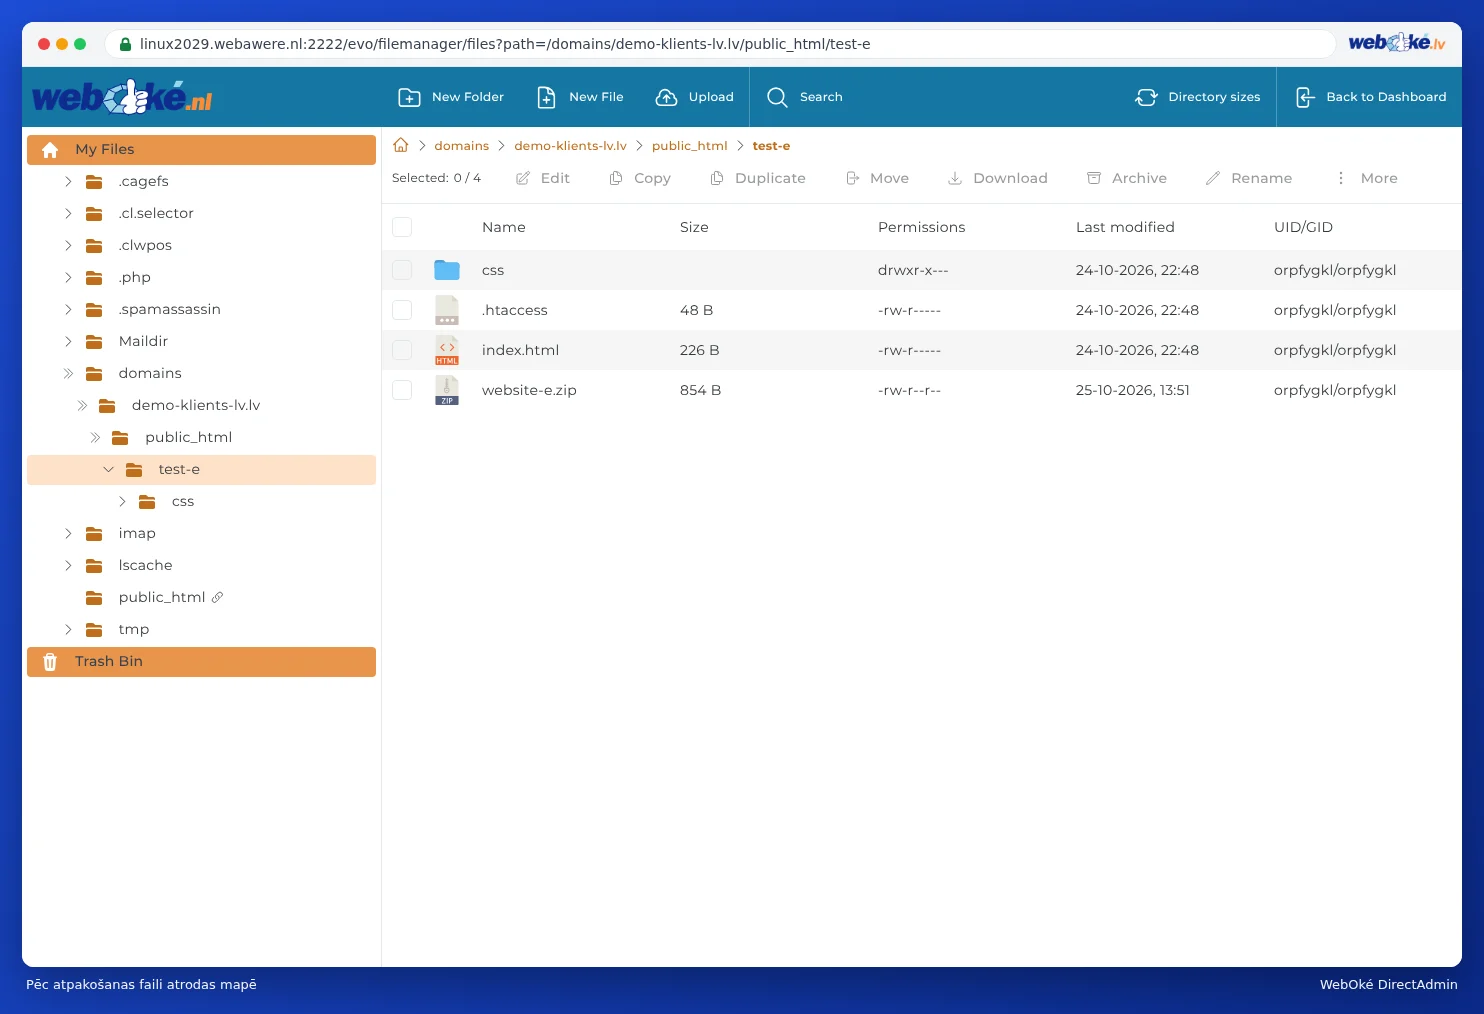Click the Trash Bin icon in sidebar
Screen dimensions: 1484x1014
click(x=50, y=662)
